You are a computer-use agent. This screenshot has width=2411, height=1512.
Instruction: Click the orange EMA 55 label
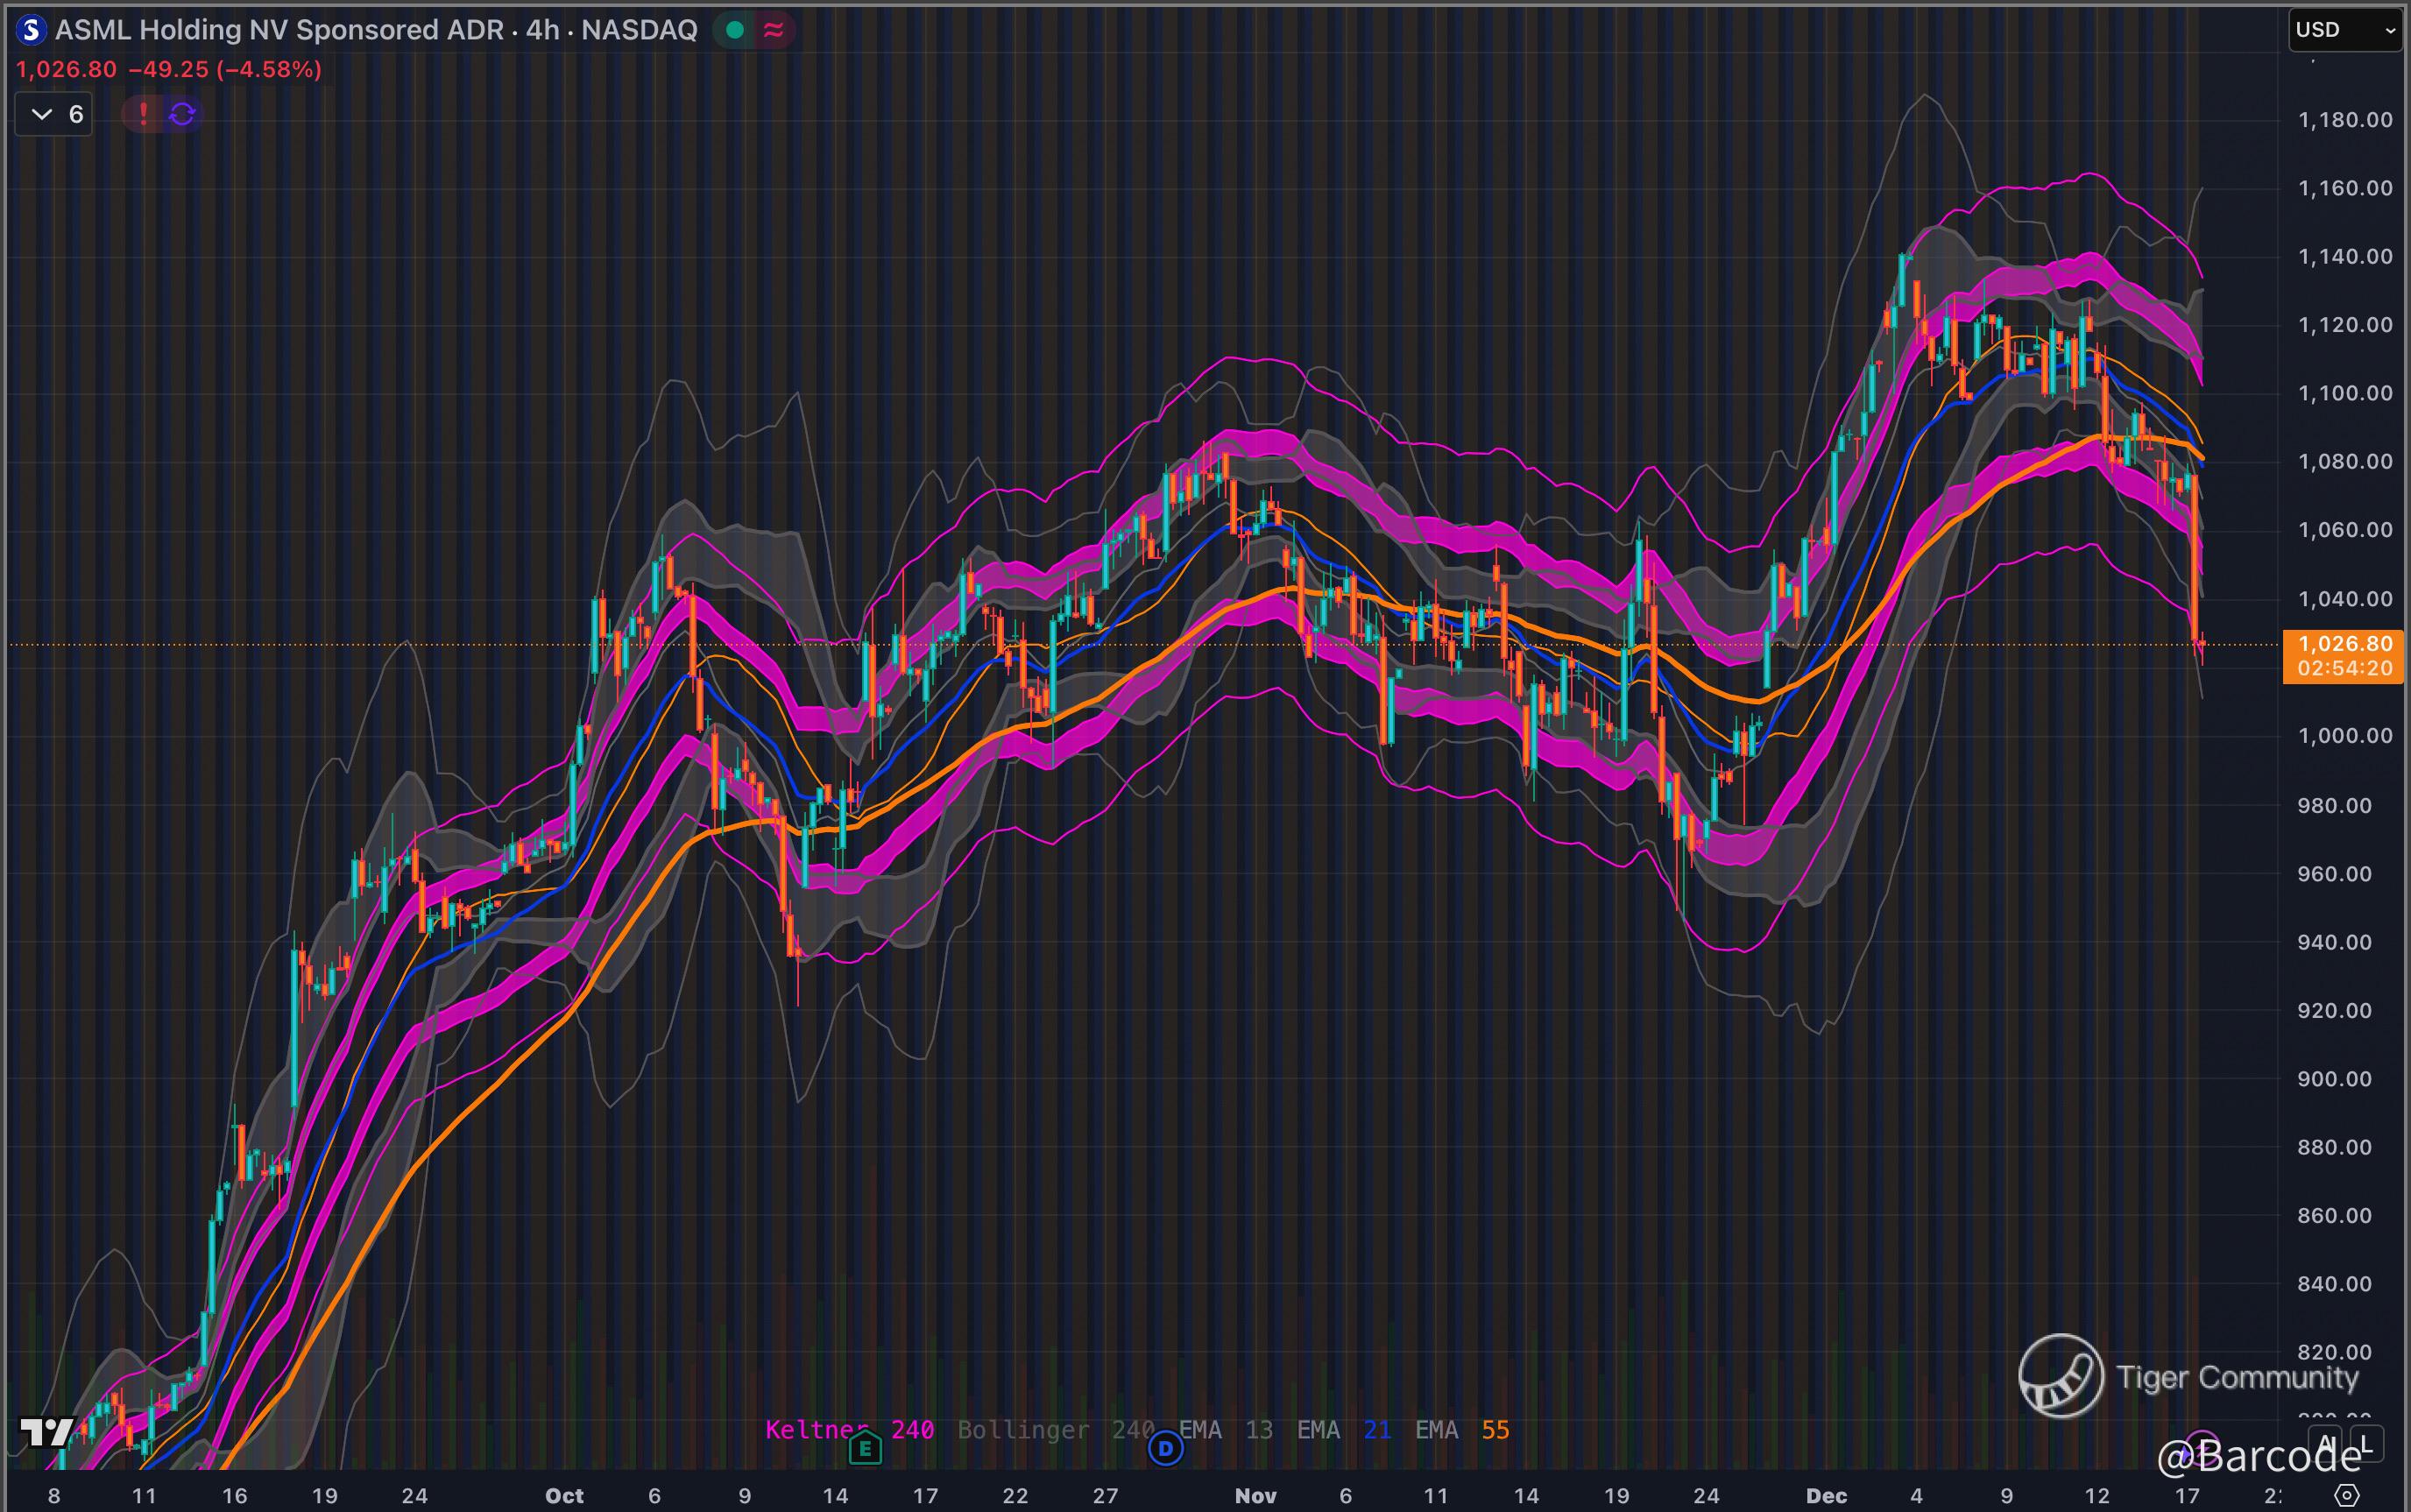coord(1494,1430)
